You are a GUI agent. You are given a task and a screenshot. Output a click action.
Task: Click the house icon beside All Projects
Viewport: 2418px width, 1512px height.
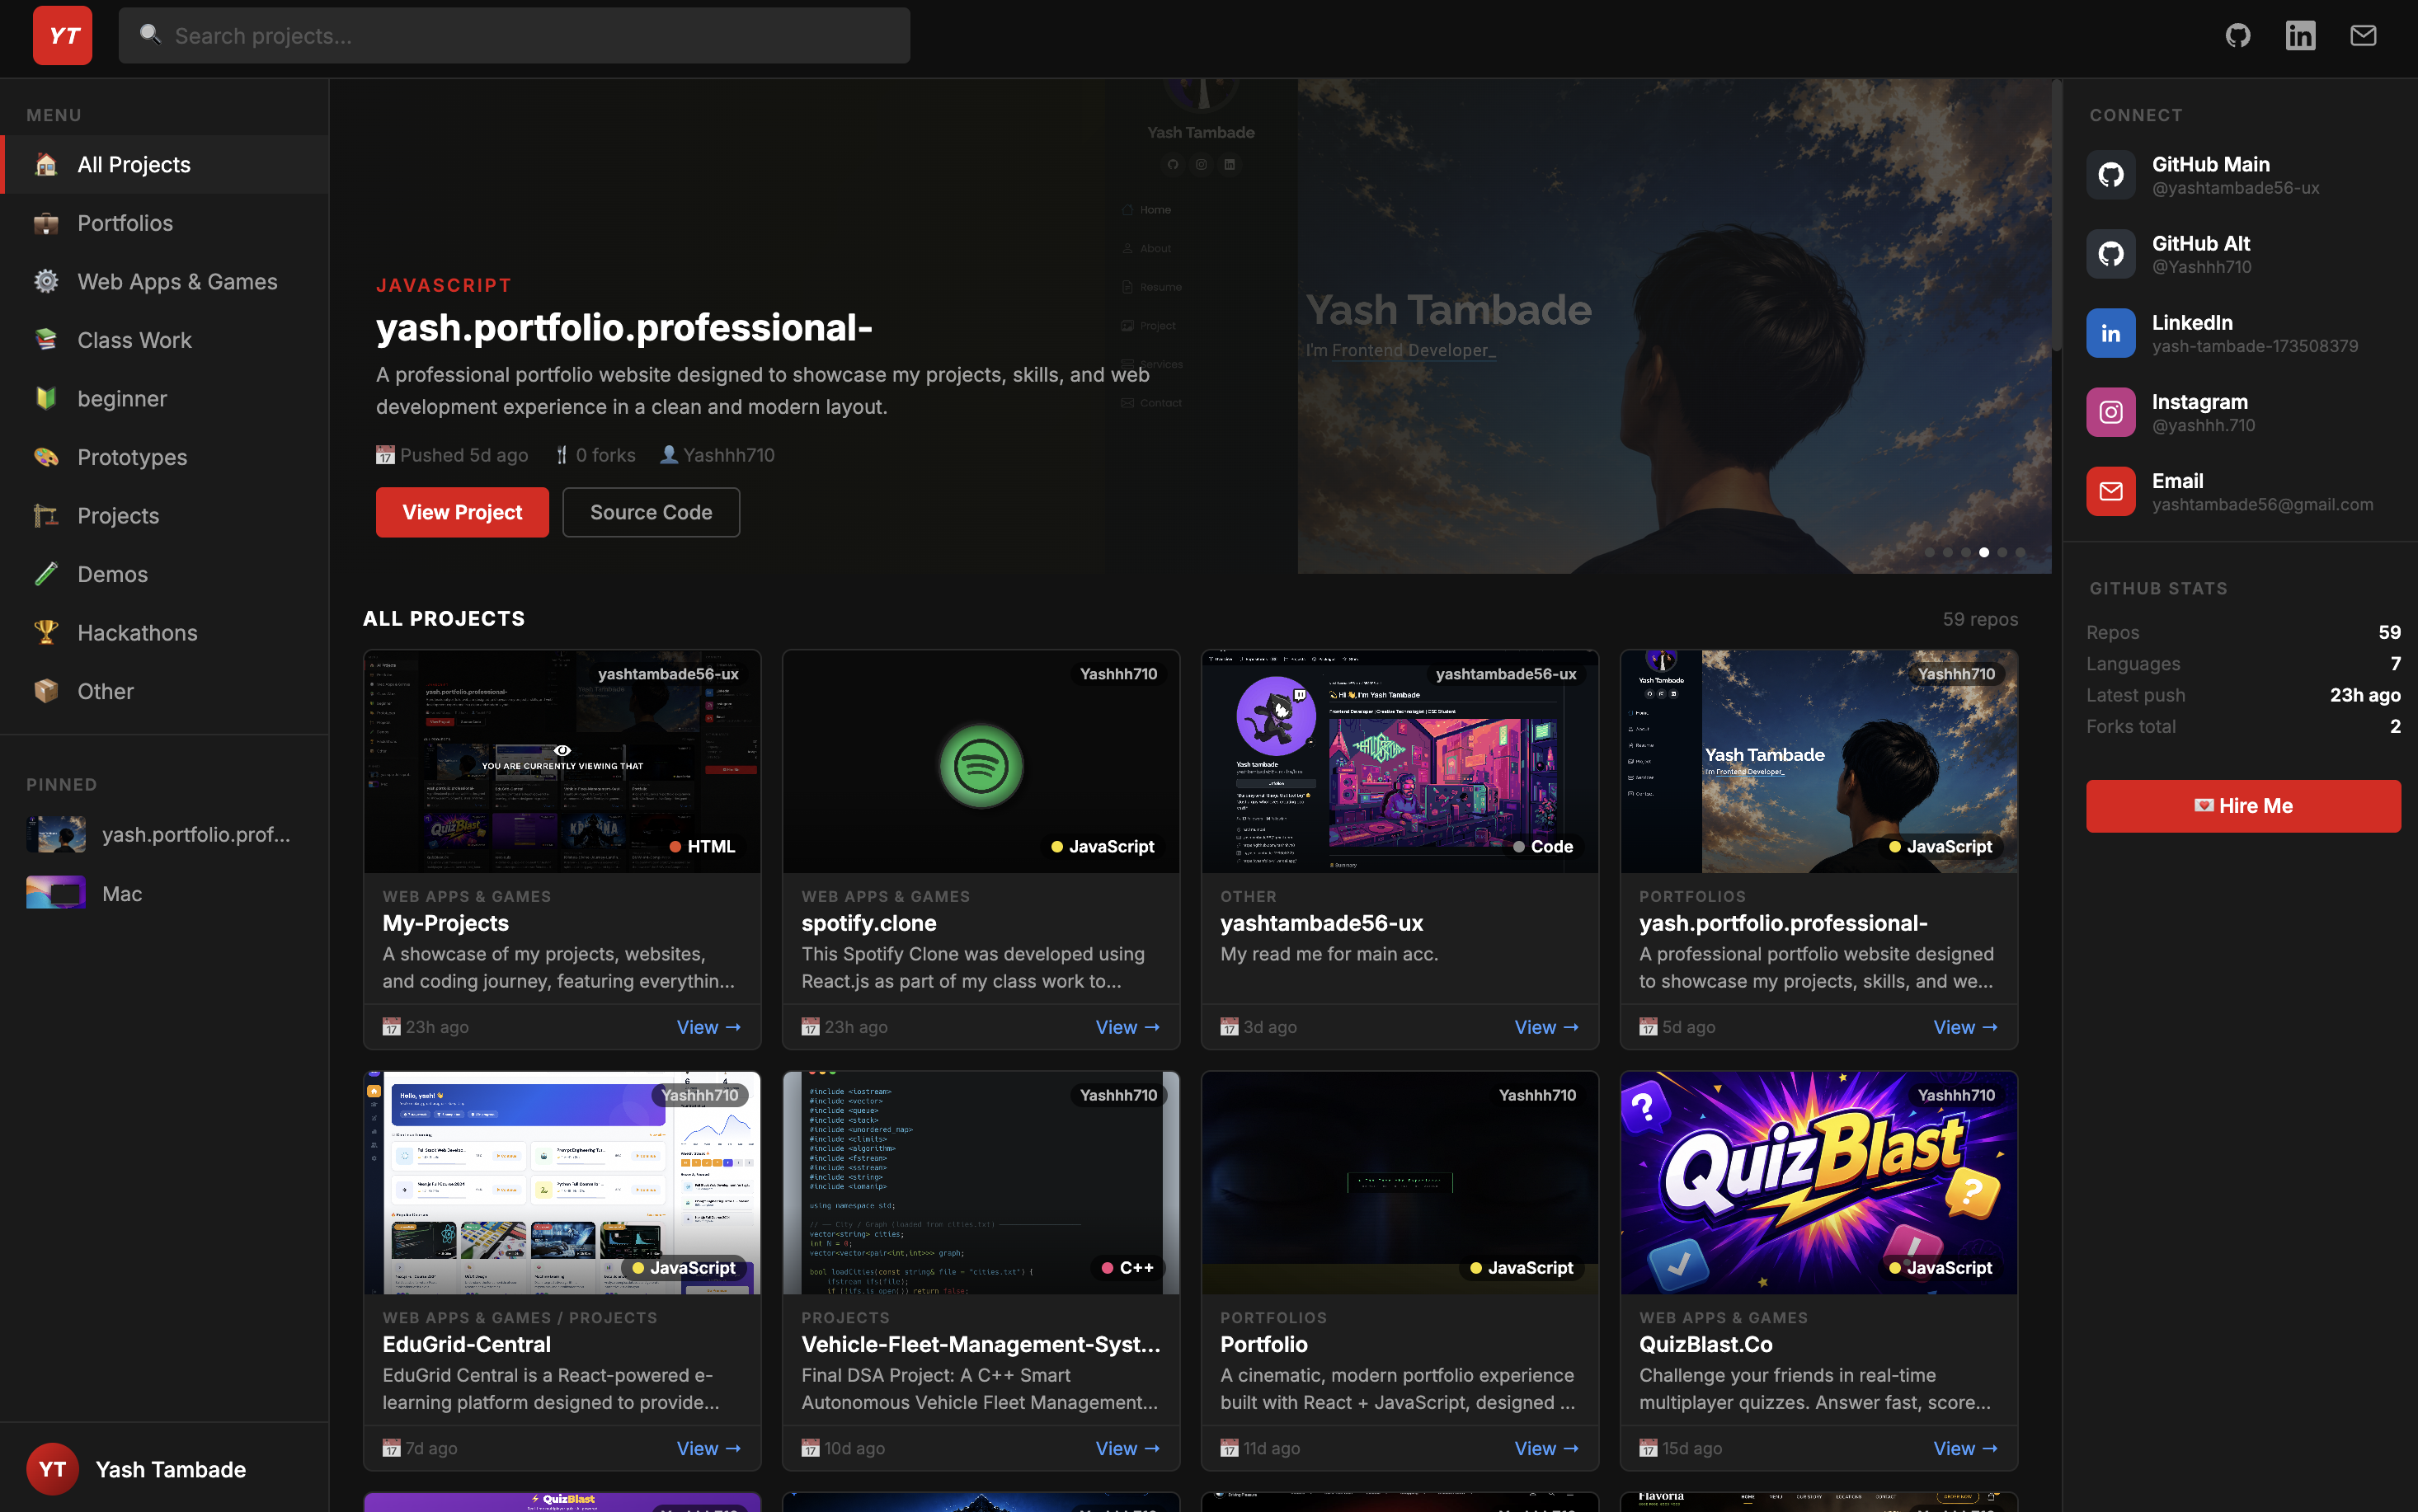pos(46,164)
